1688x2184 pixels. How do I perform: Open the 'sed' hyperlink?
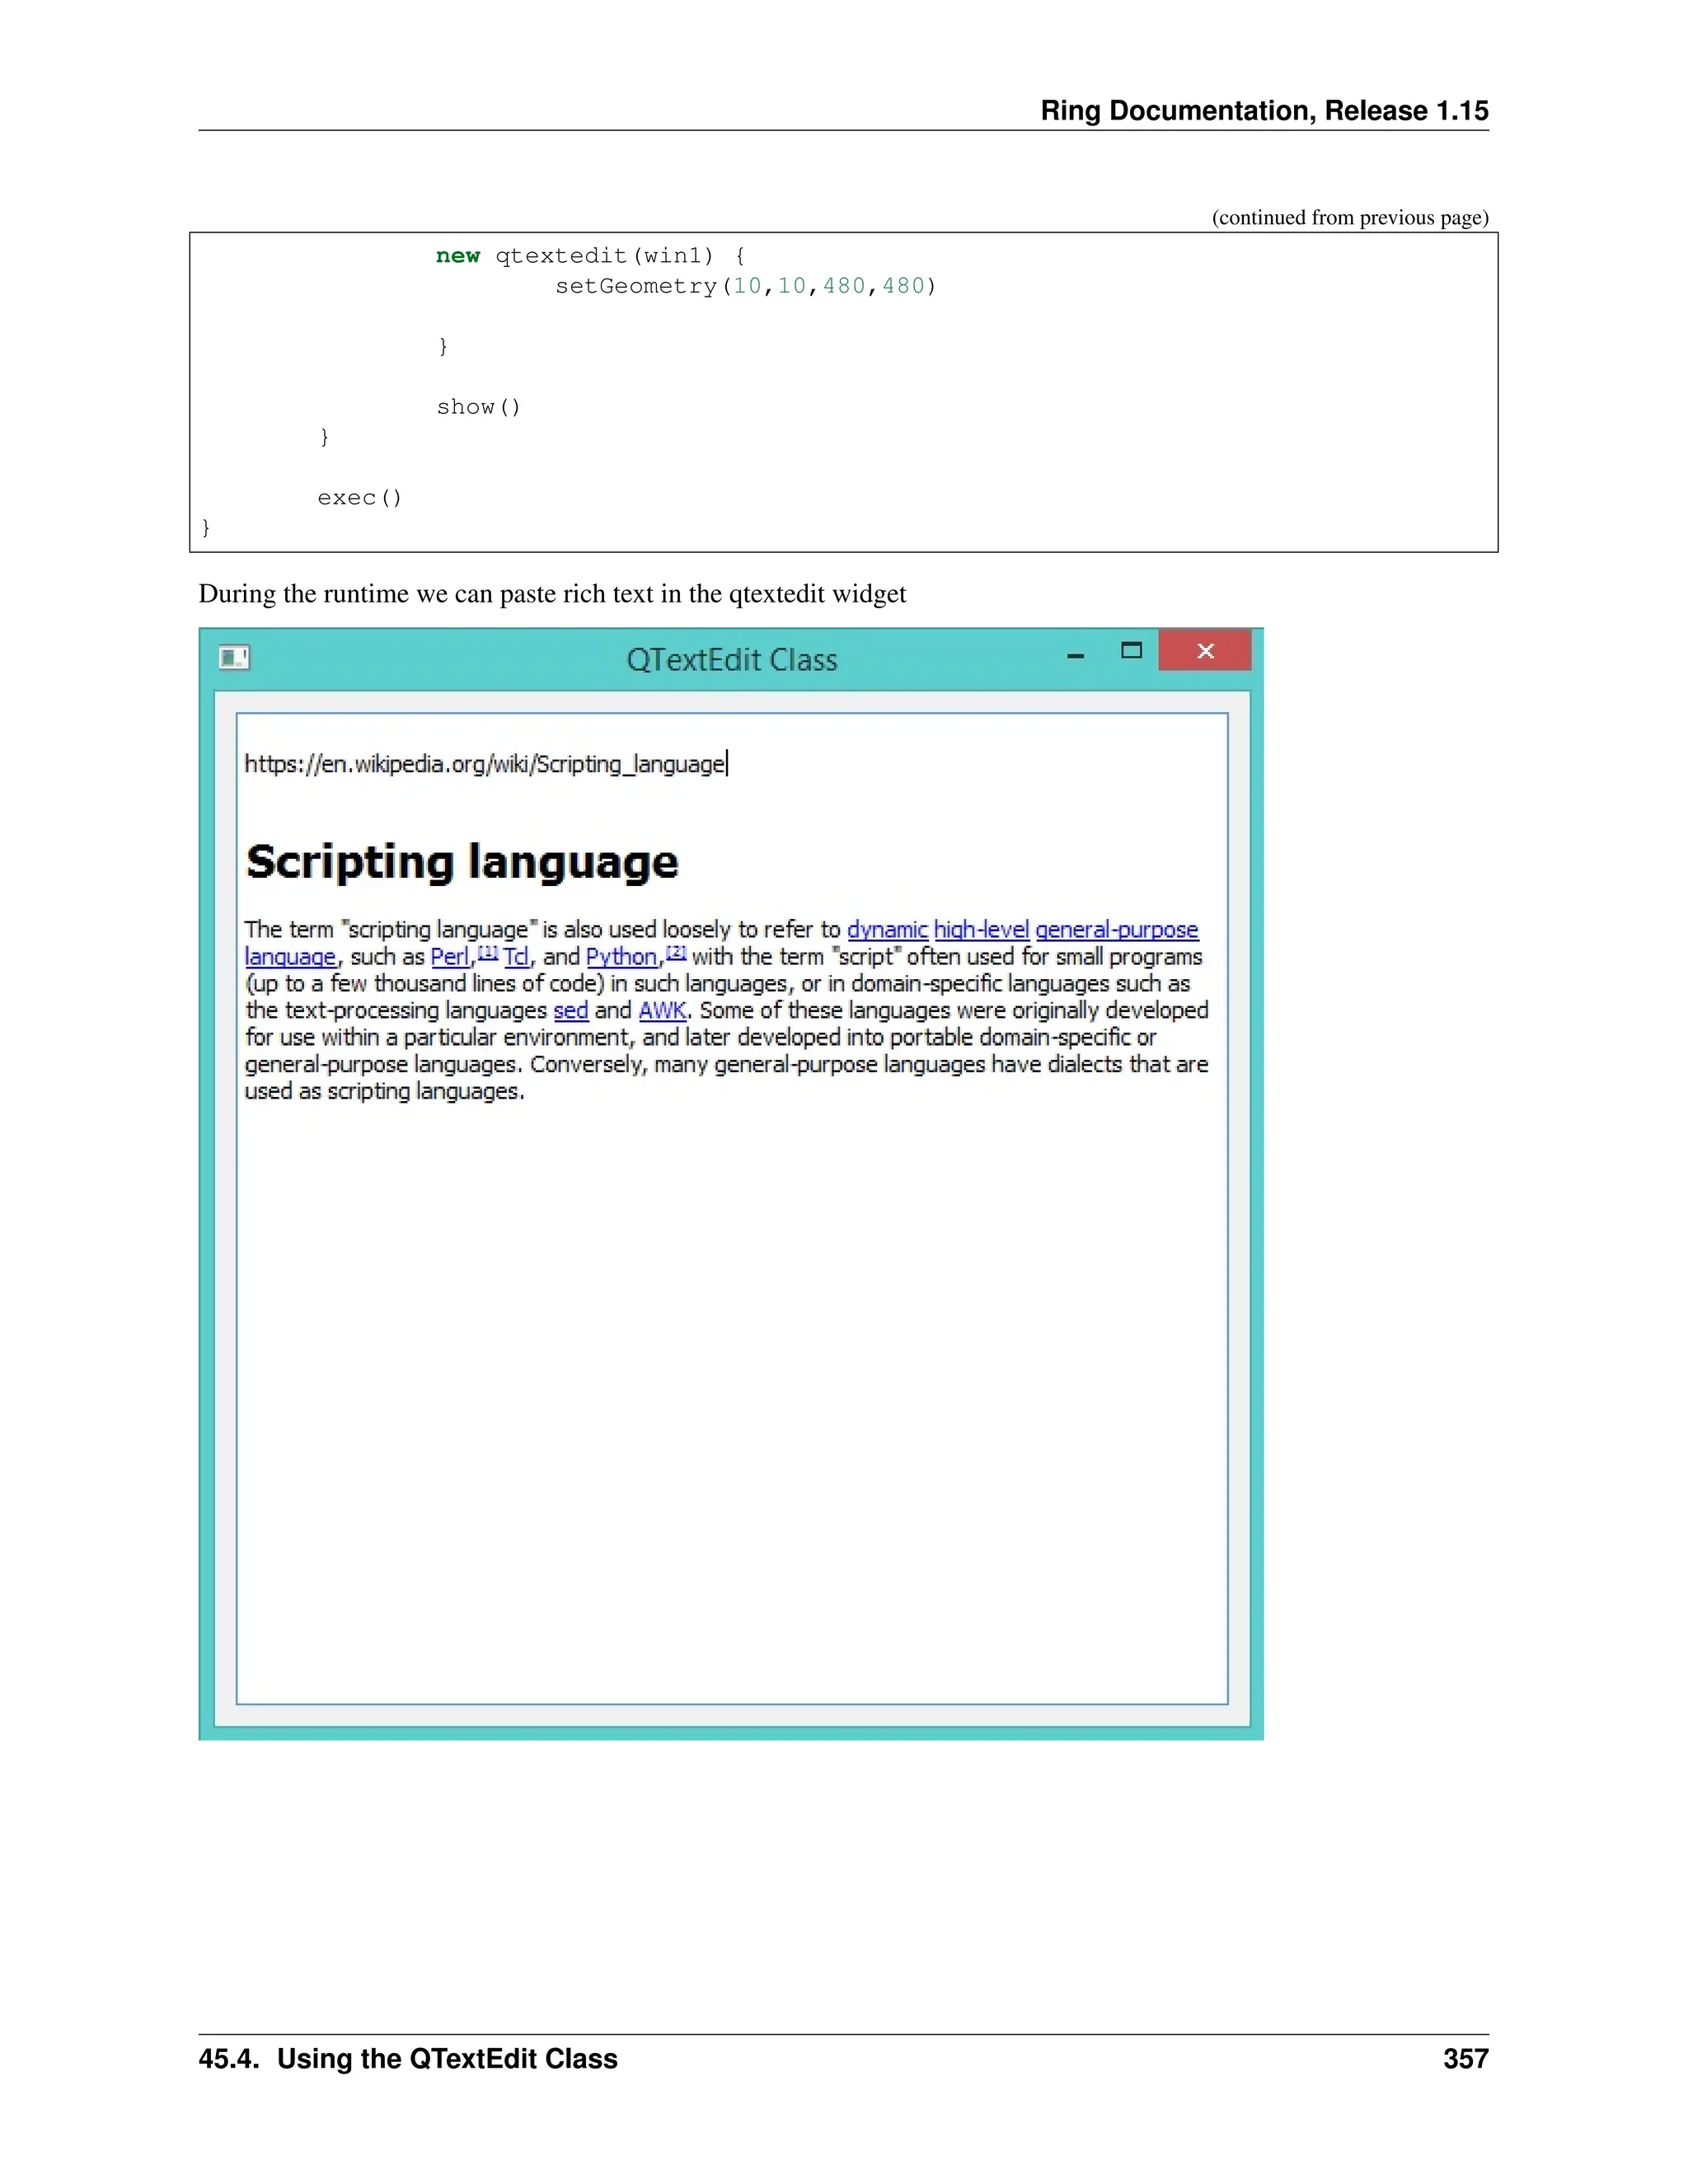pyautogui.click(x=570, y=1011)
